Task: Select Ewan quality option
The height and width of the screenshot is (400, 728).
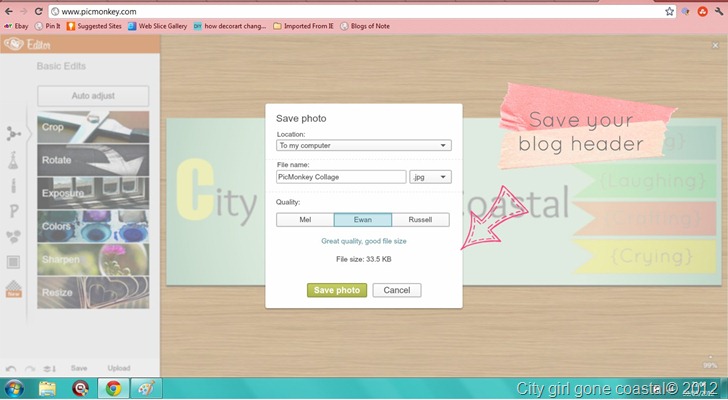Action: 363,219
